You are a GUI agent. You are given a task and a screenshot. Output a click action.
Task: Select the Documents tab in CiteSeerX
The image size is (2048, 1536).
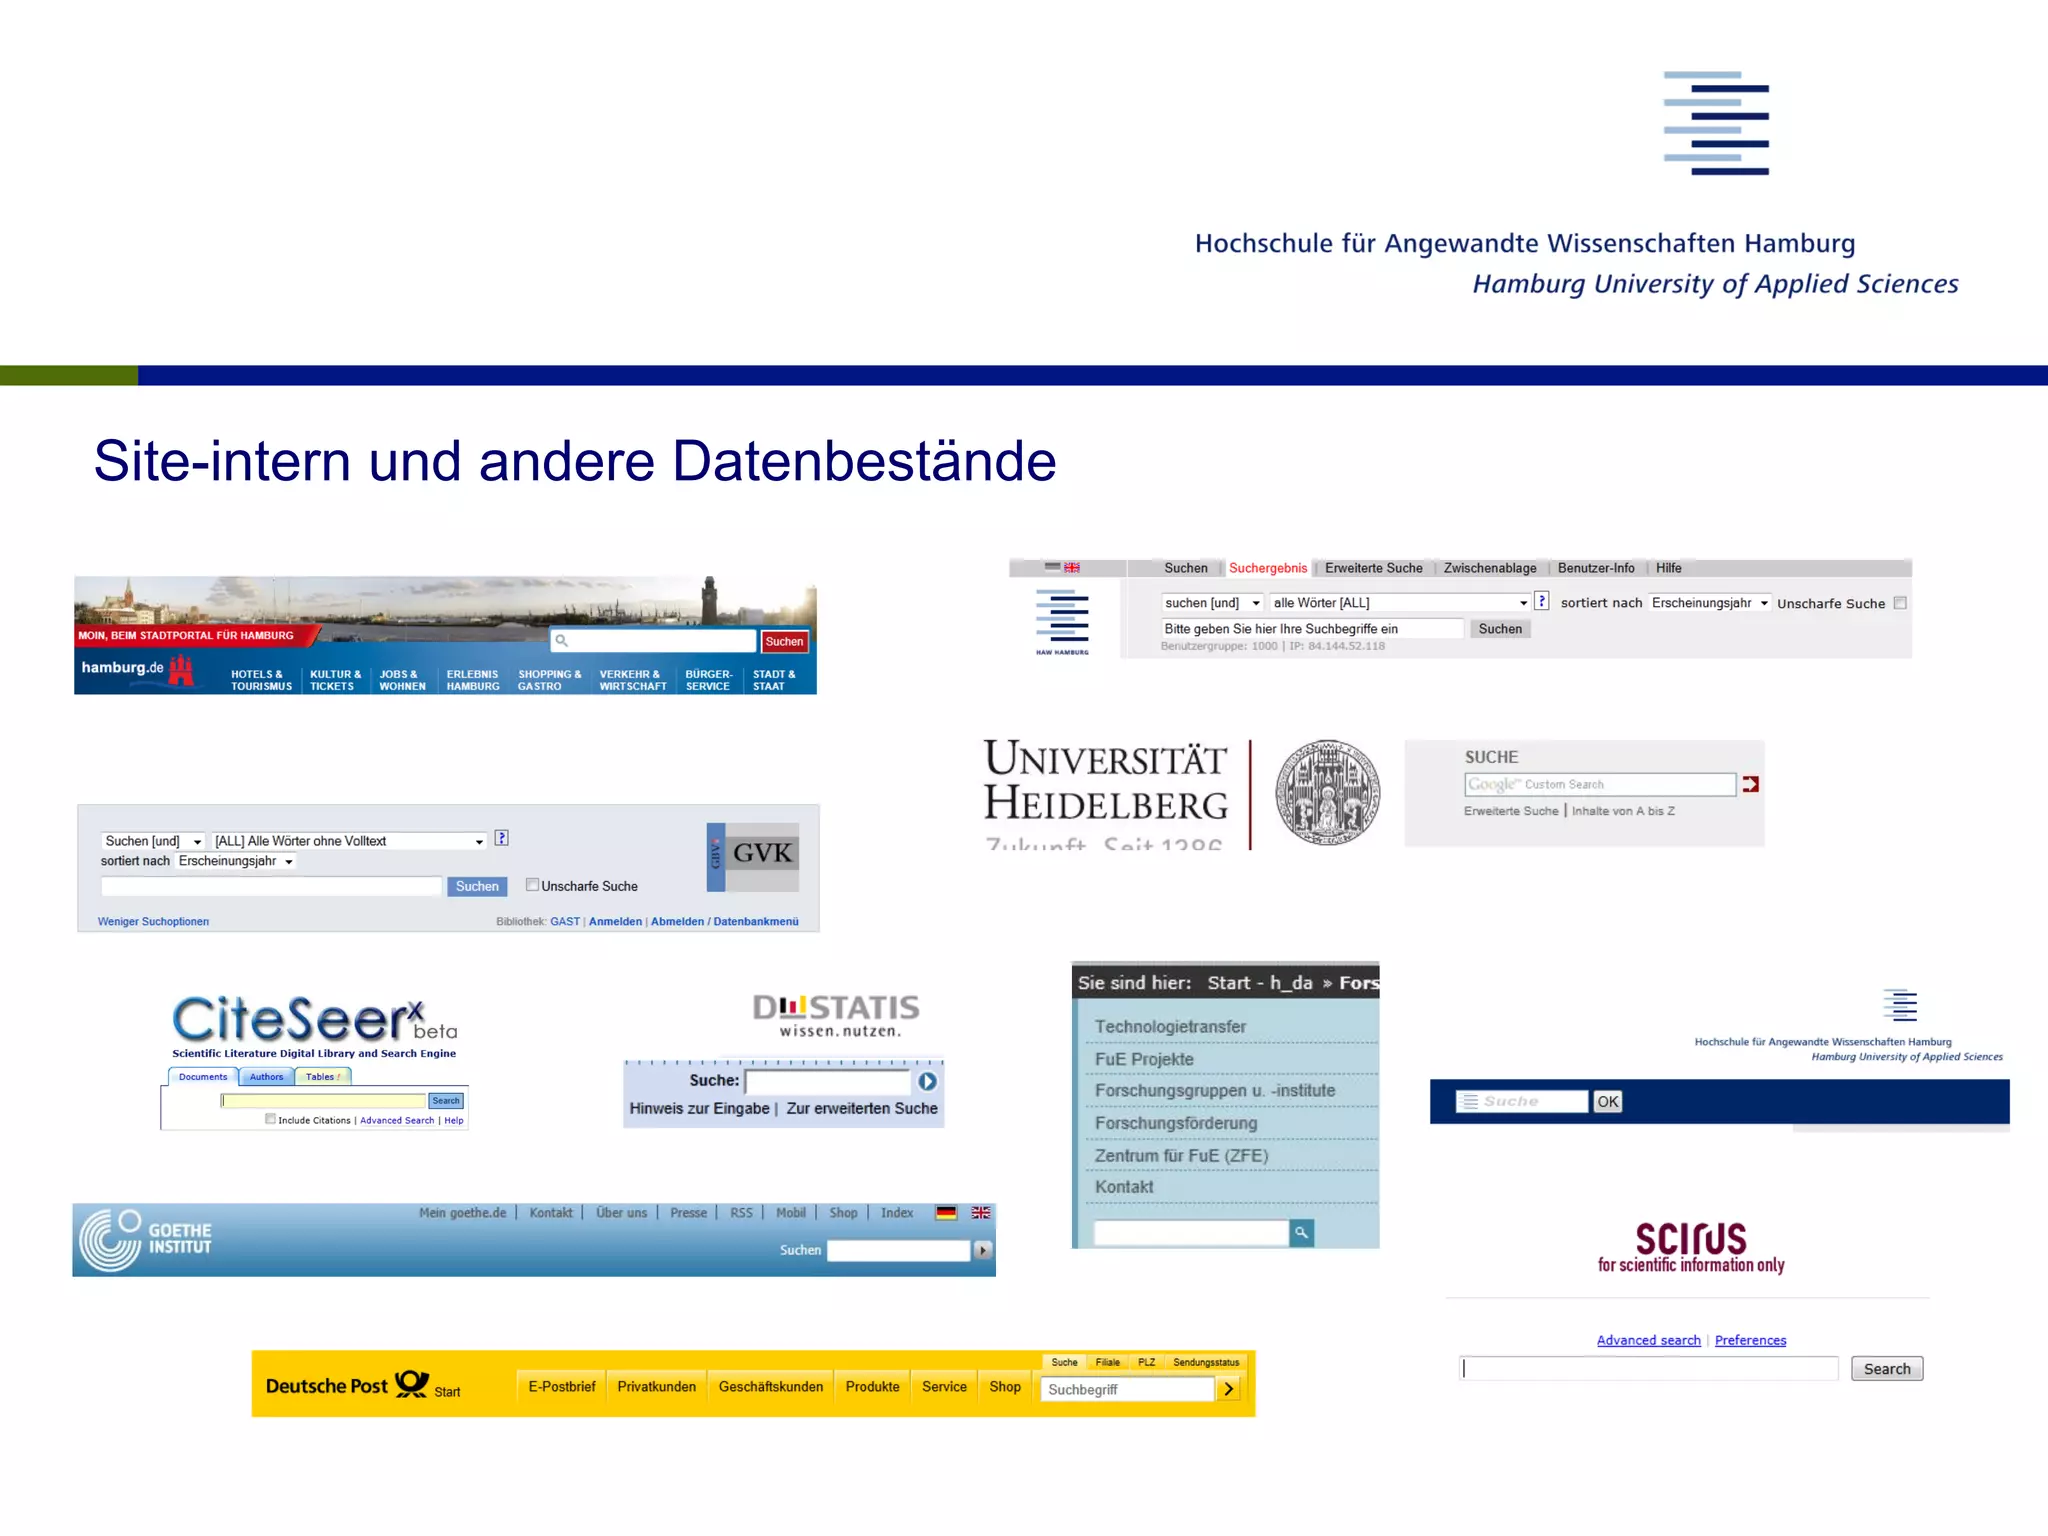pos(203,1077)
